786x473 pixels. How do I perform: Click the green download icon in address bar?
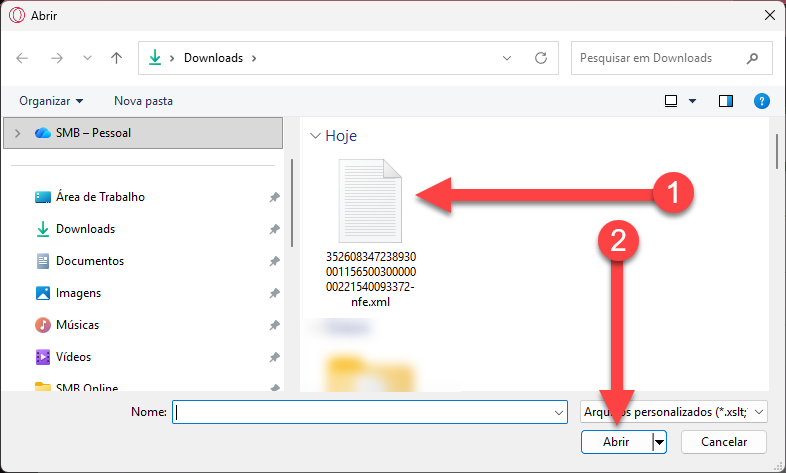tap(155, 58)
